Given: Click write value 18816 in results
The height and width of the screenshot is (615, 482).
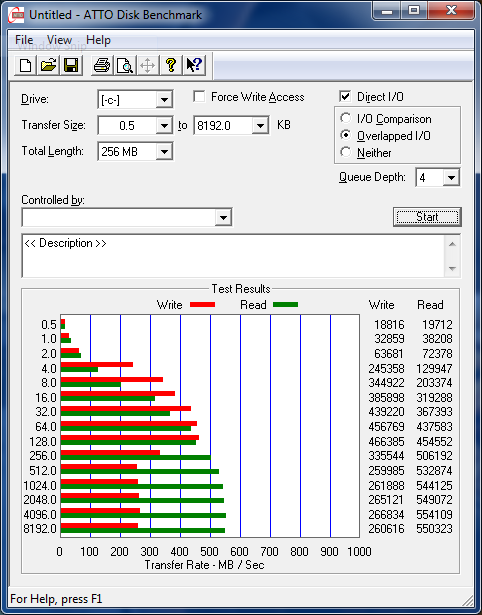Looking at the screenshot, I should 389,325.
